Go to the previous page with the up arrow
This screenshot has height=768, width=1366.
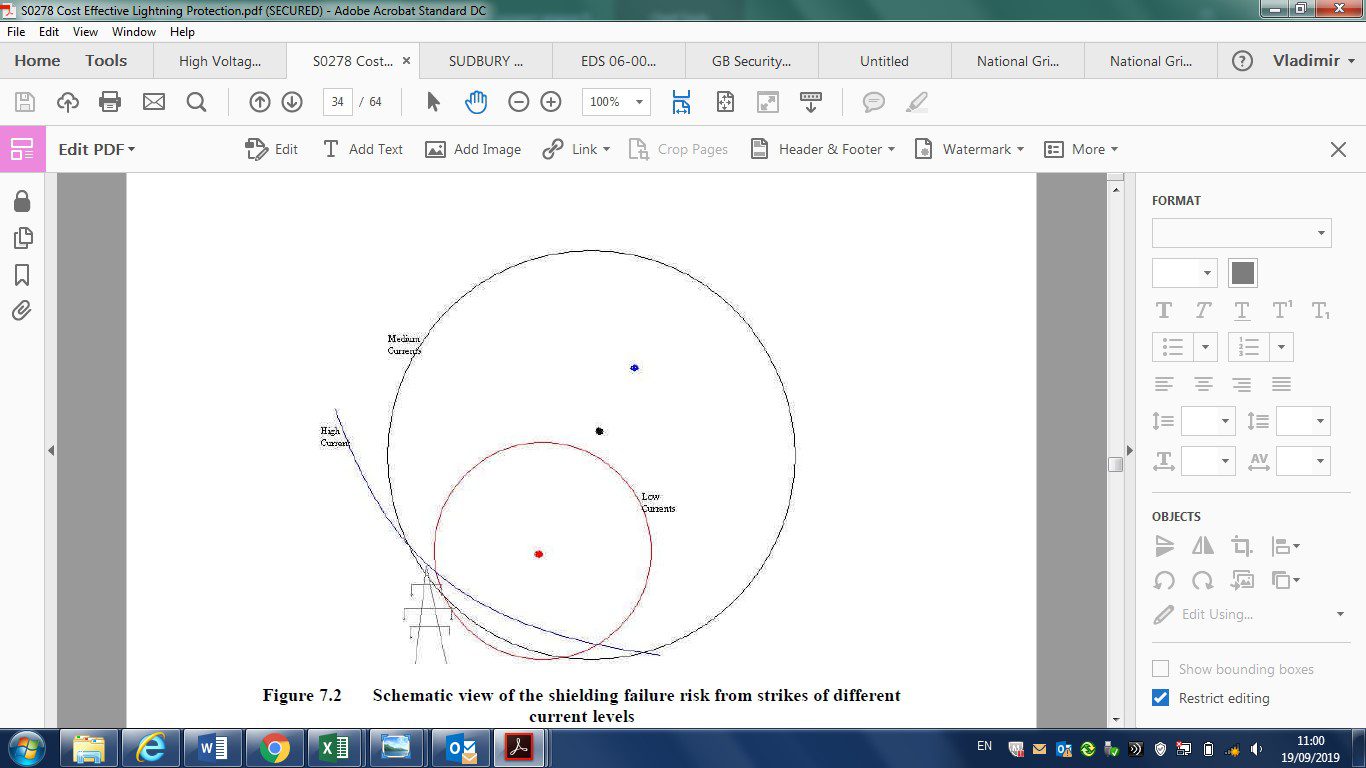(x=260, y=102)
